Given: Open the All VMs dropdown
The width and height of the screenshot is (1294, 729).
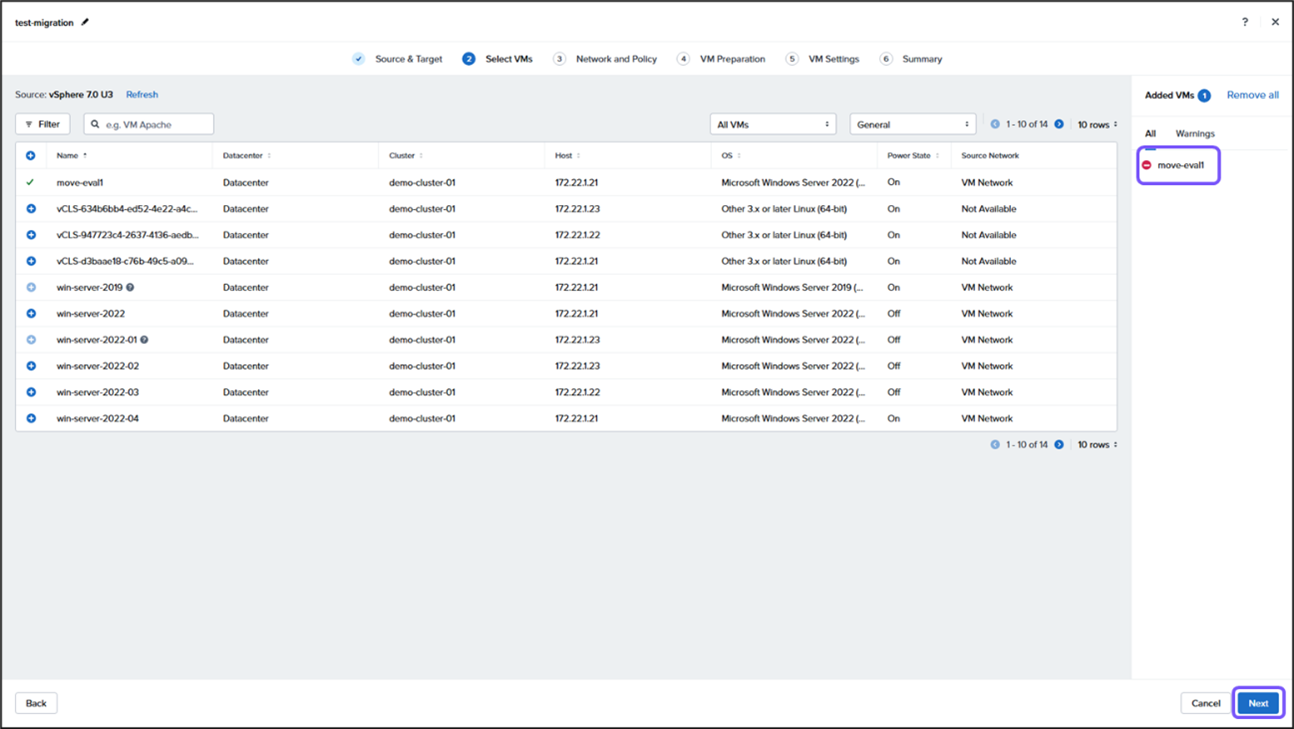Looking at the screenshot, I should [x=772, y=125].
